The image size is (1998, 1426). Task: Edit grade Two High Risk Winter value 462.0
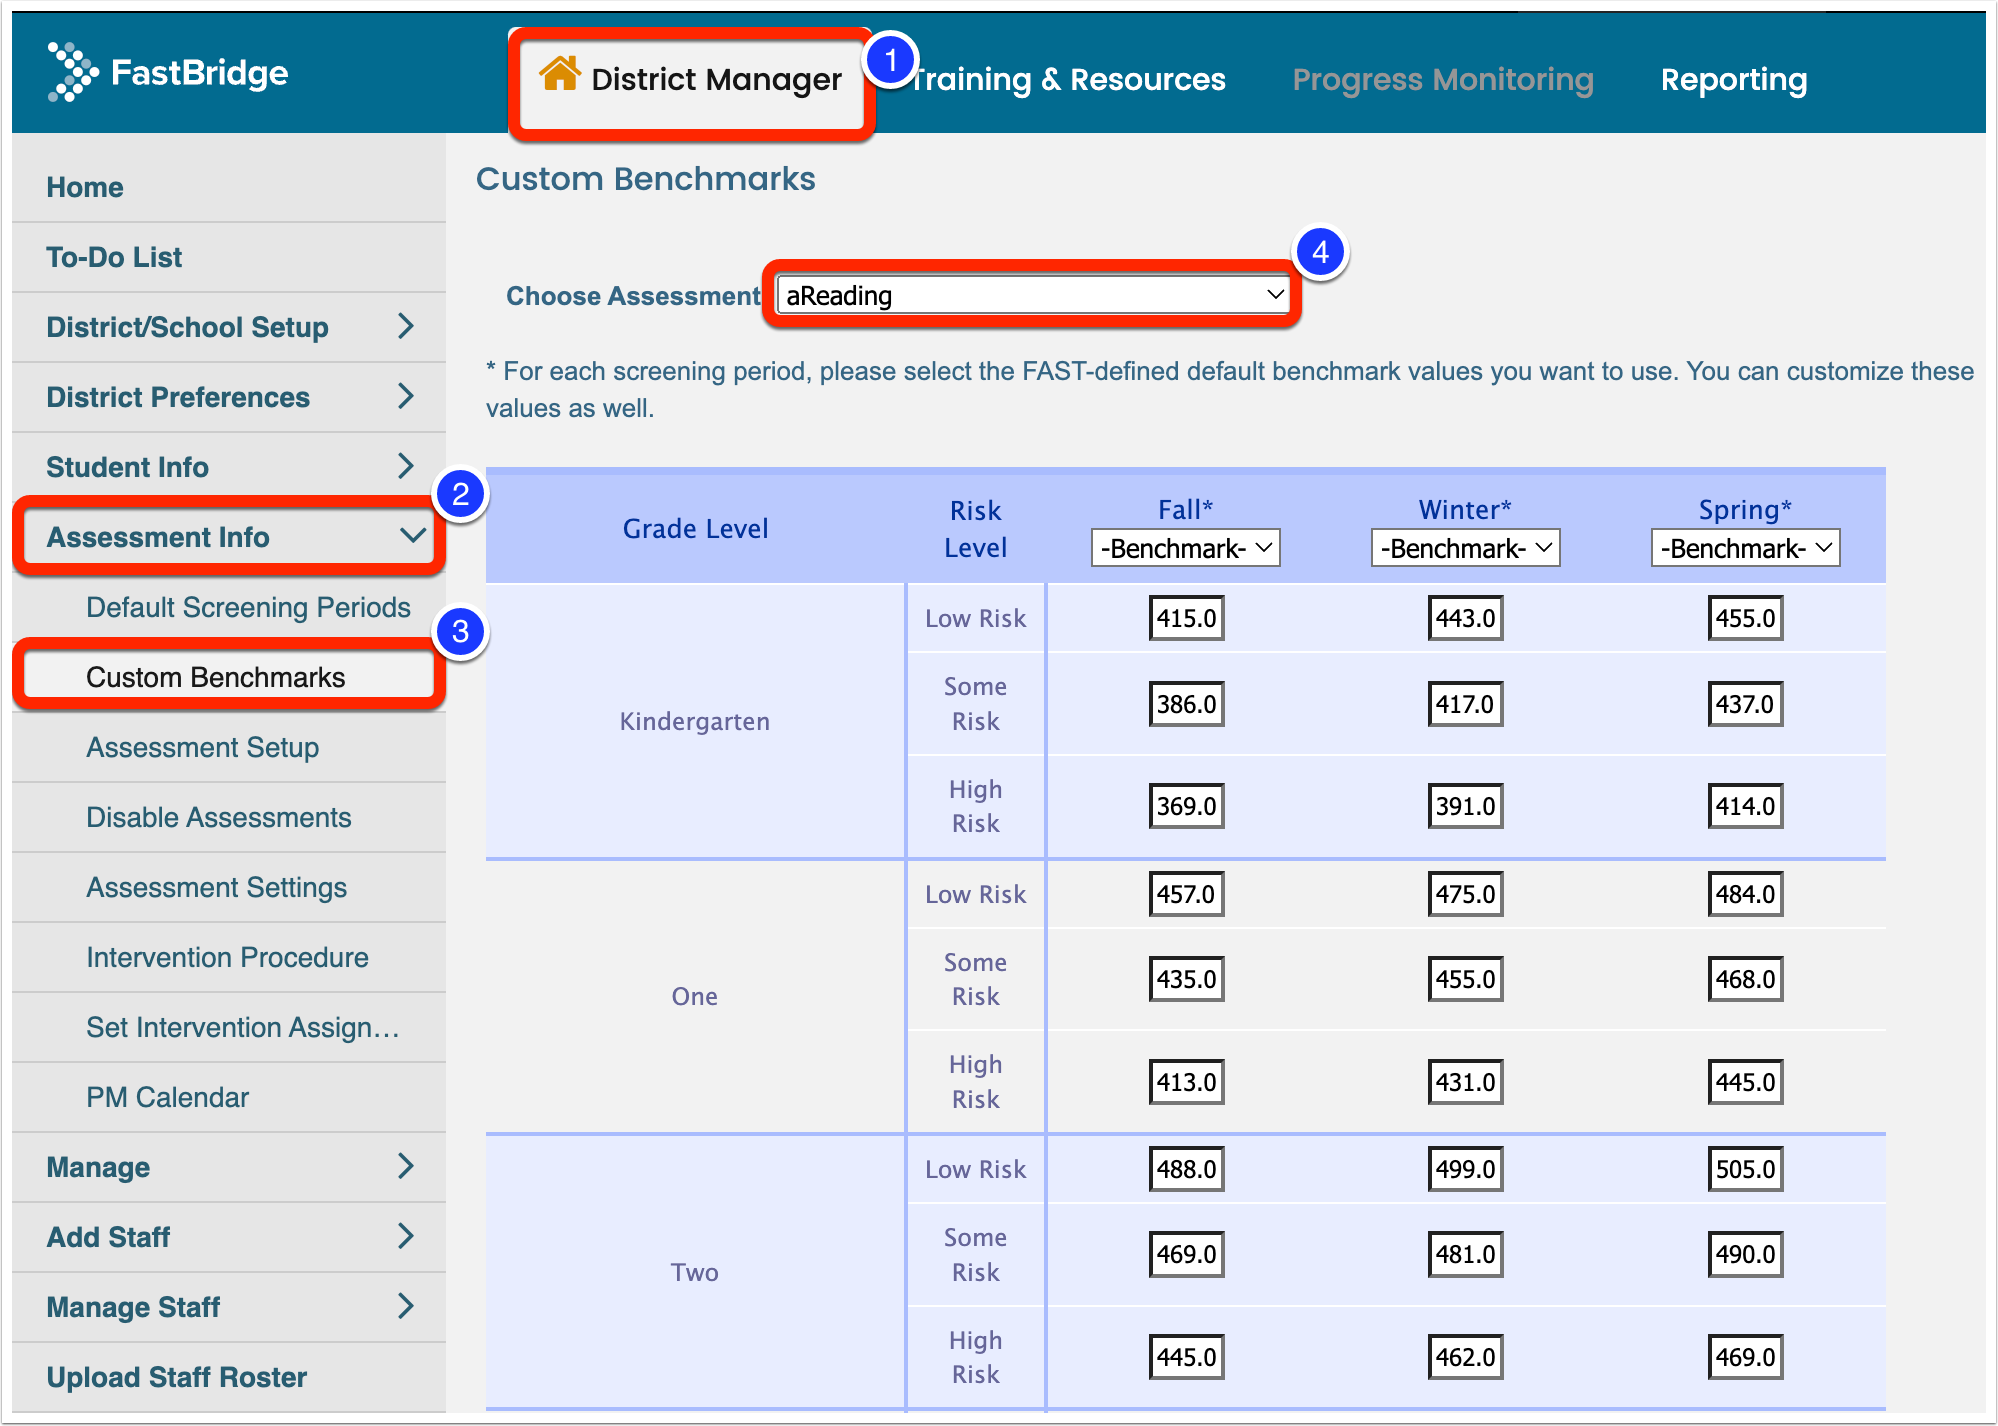(x=1466, y=1357)
